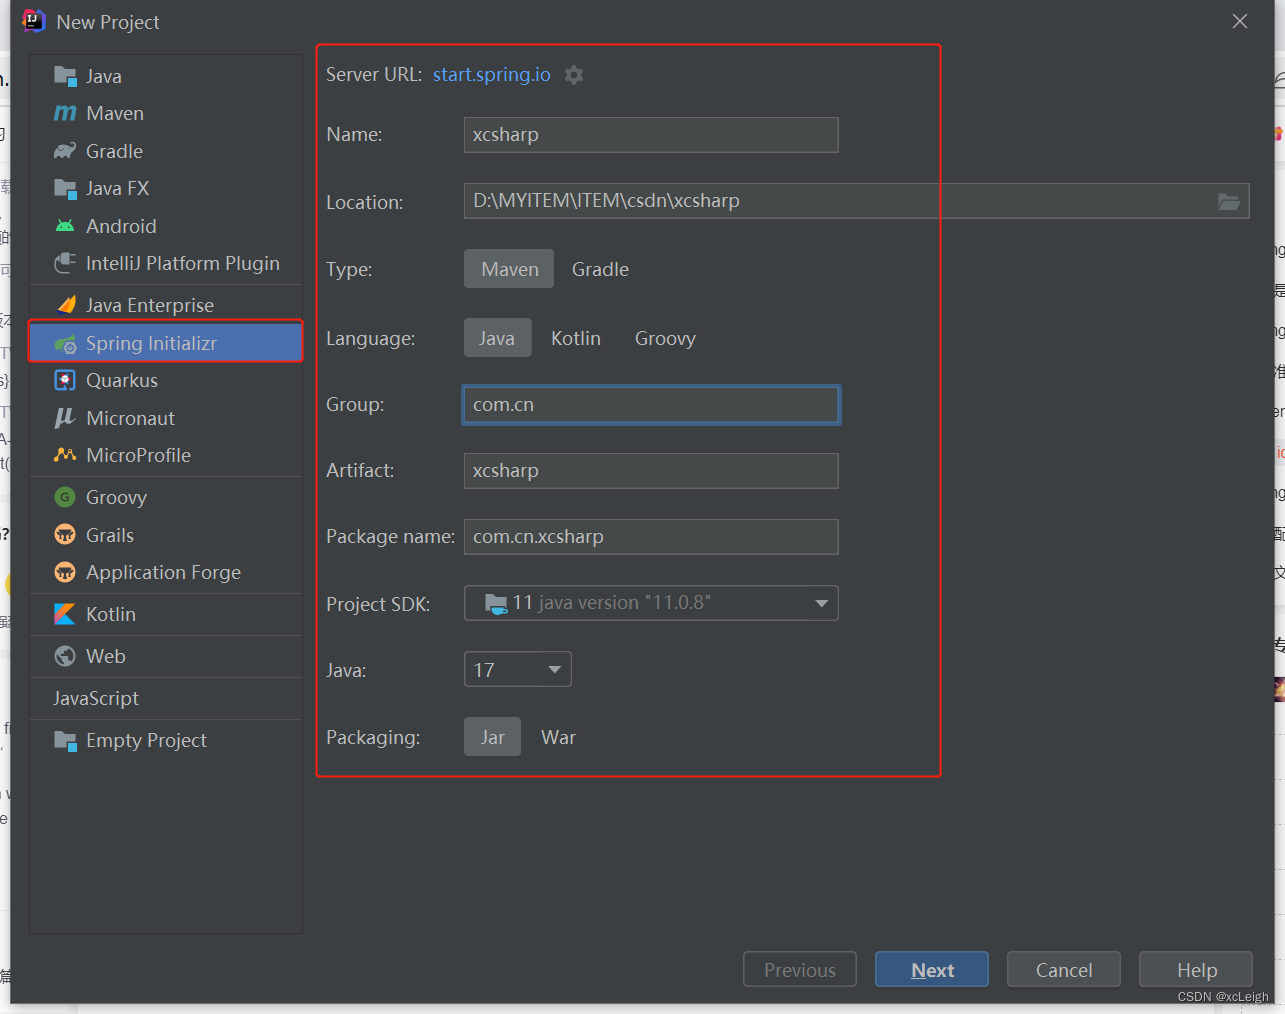Click the Maven 'm' icon

pyautogui.click(x=65, y=113)
